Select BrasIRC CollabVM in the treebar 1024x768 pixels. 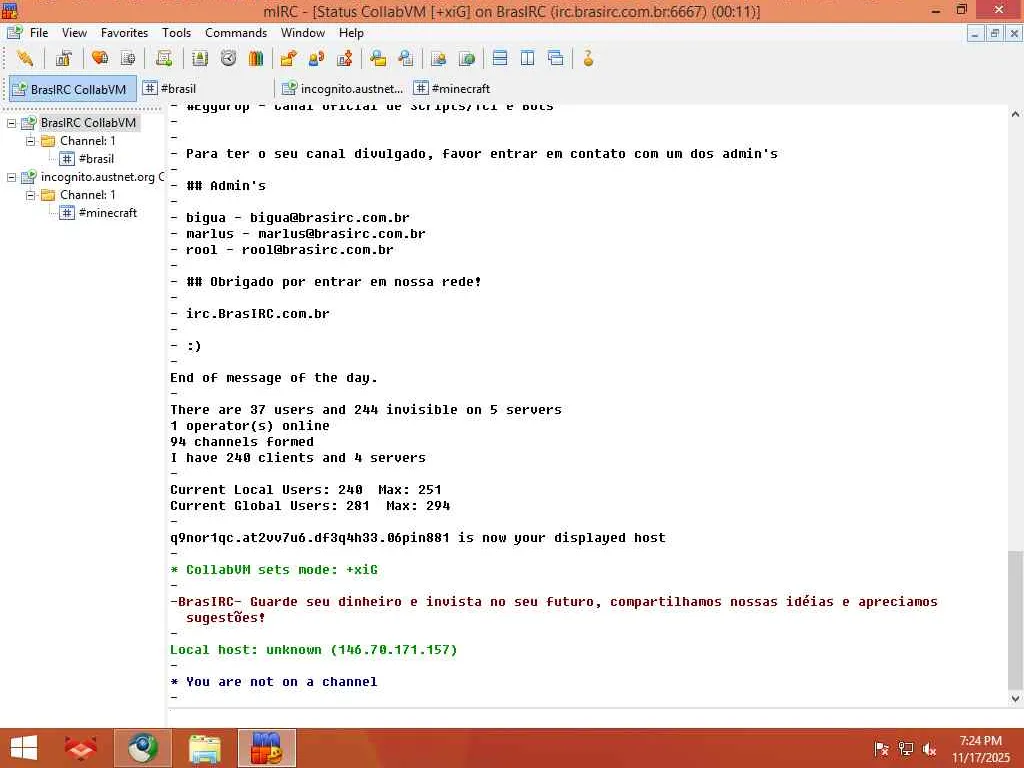88,123
